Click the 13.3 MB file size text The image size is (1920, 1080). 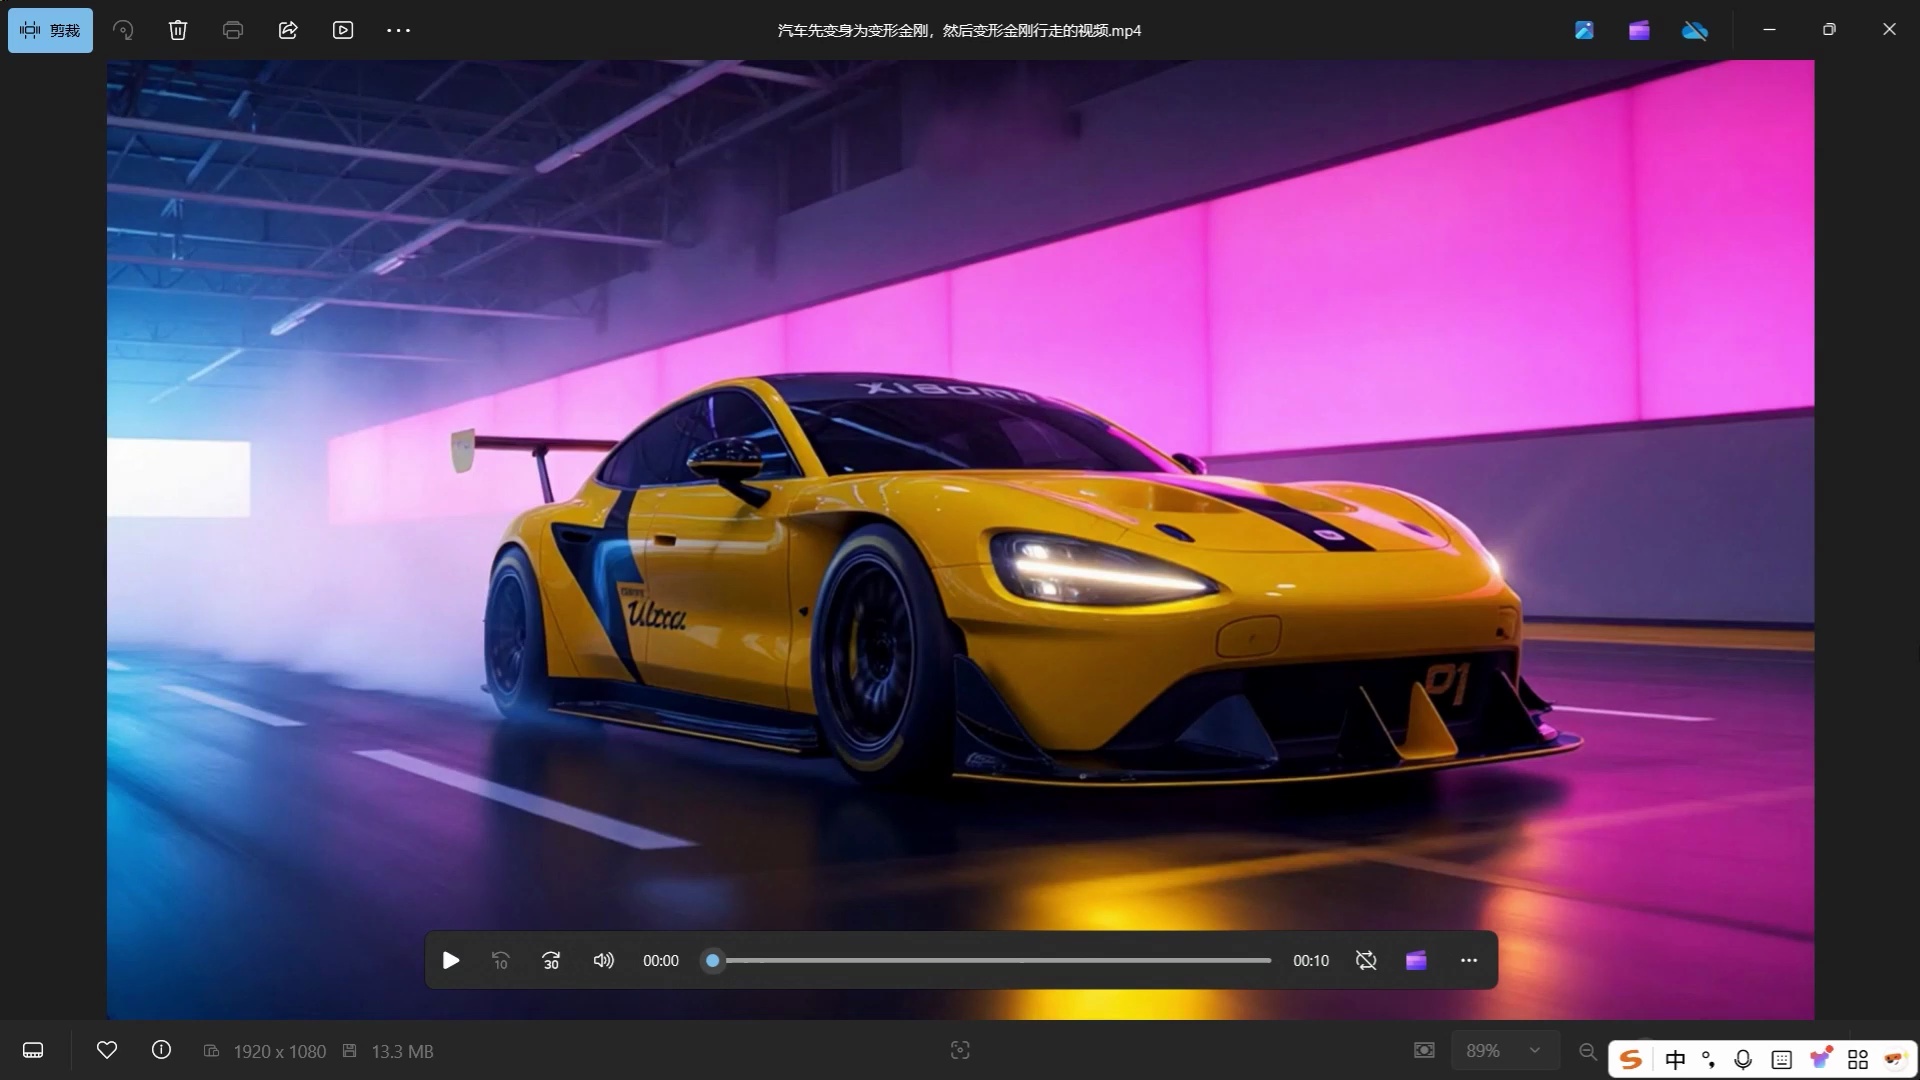403,1051
